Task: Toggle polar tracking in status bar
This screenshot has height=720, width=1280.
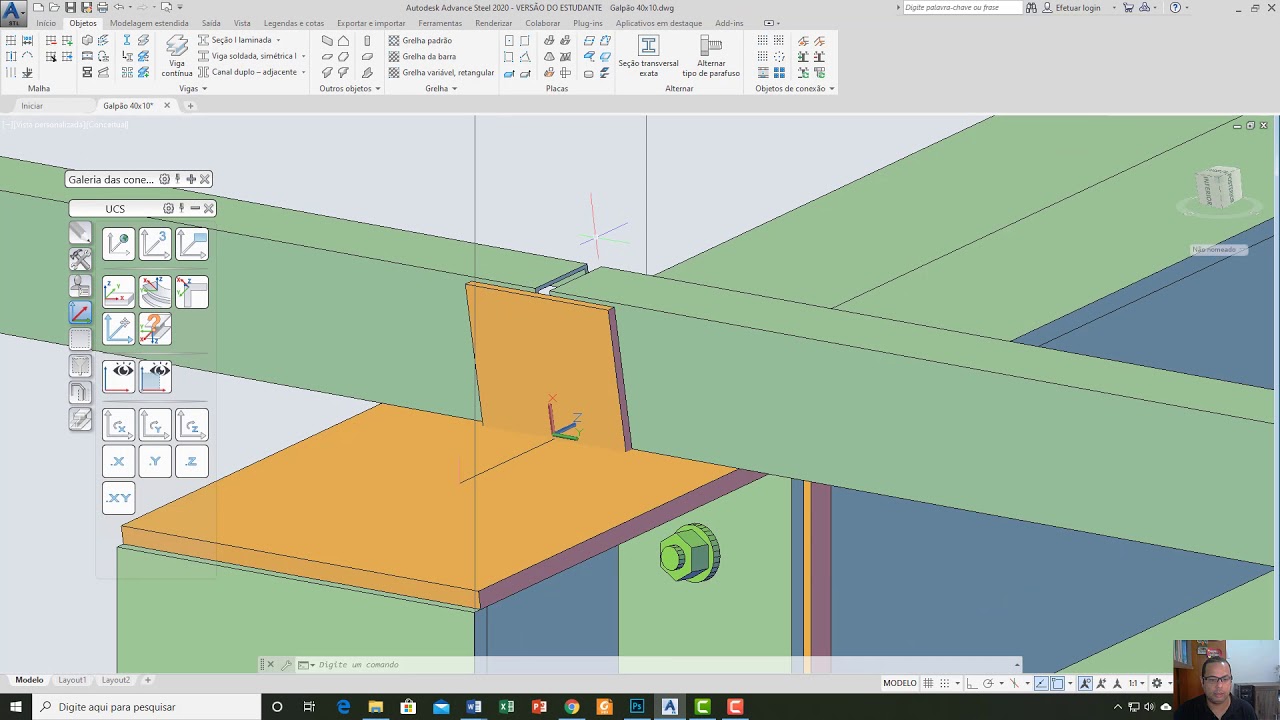Action: (988, 683)
